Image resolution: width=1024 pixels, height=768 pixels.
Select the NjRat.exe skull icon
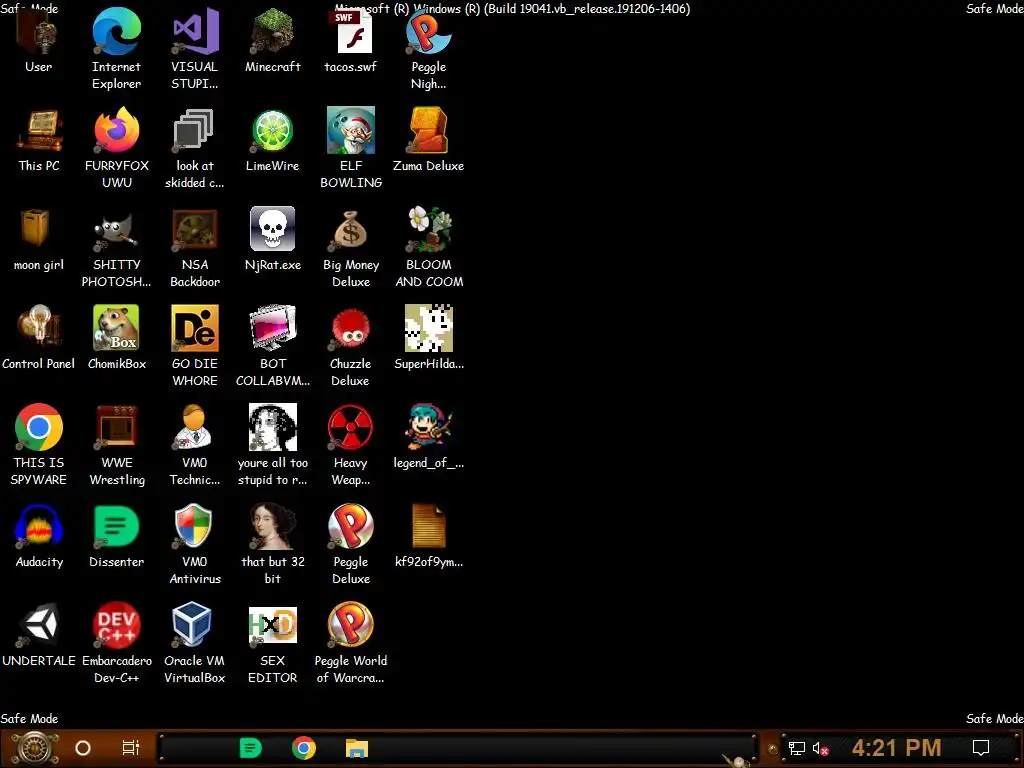pyautogui.click(x=272, y=230)
